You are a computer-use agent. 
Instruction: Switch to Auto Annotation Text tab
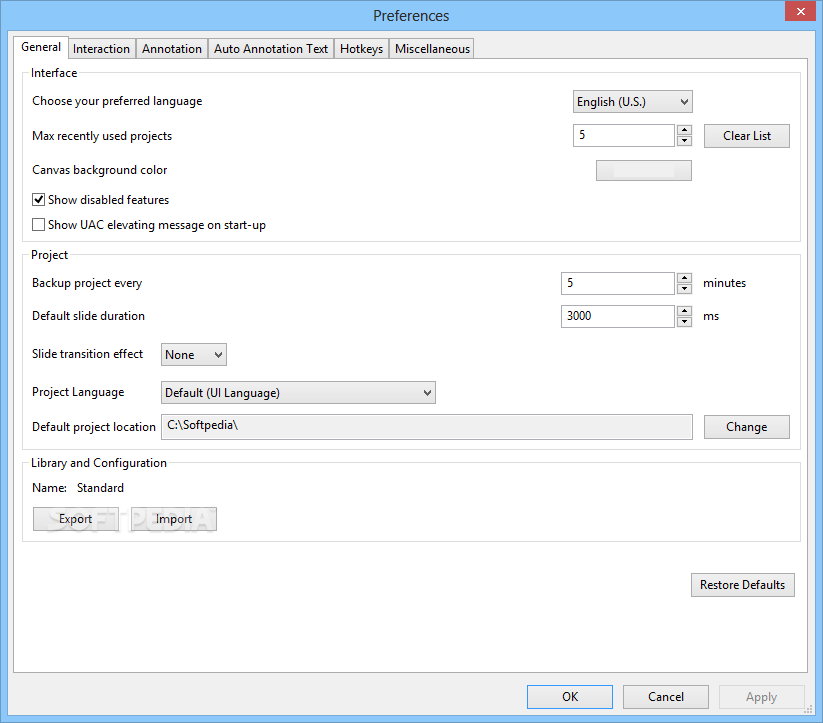pos(271,49)
